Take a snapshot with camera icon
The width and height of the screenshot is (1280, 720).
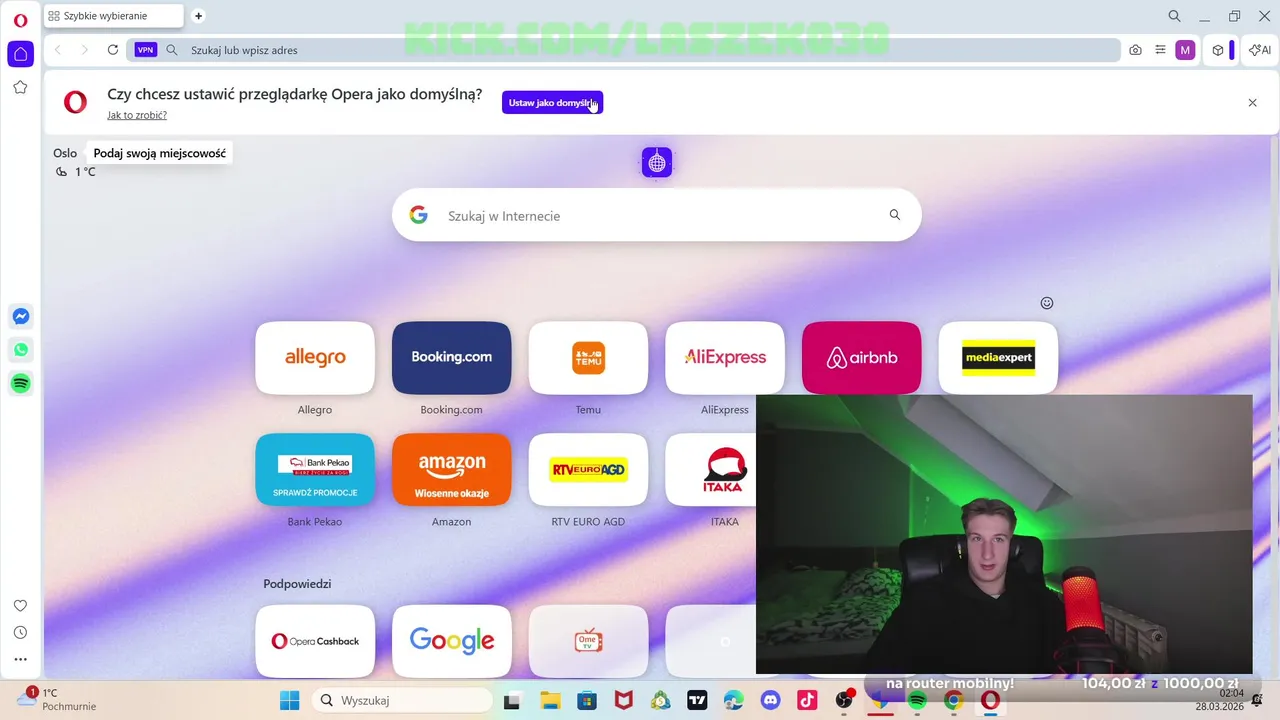click(x=1135, y=50)
